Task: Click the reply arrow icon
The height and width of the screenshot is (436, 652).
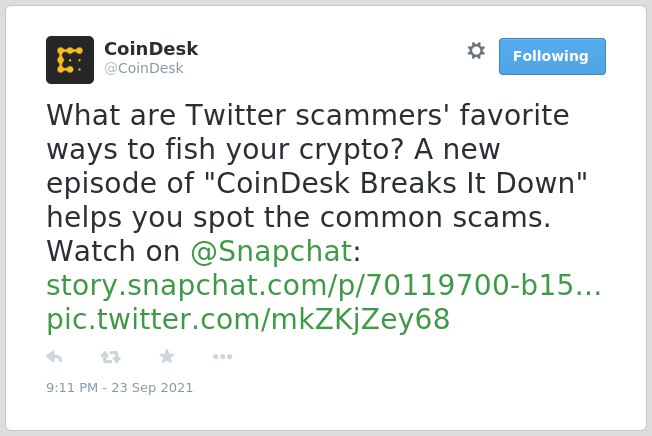Action: pyautogui.click(x=54, y=357)
